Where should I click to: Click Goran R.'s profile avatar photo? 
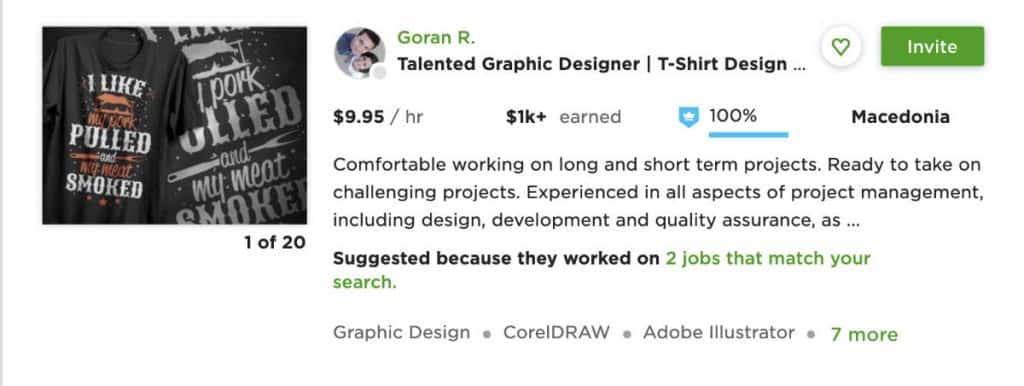359,53
